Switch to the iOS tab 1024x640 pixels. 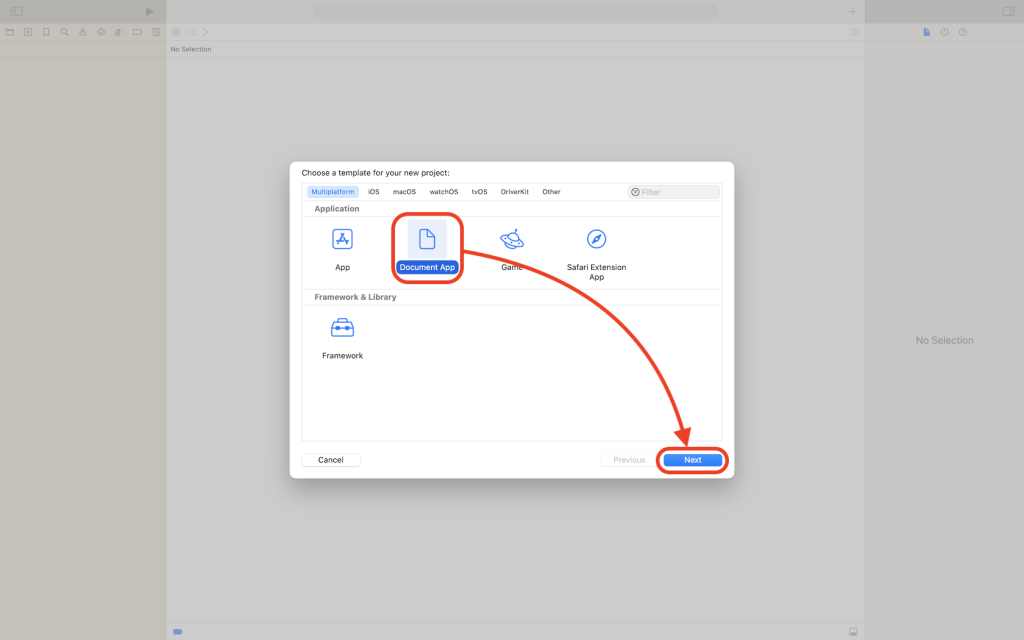(373, 192)
